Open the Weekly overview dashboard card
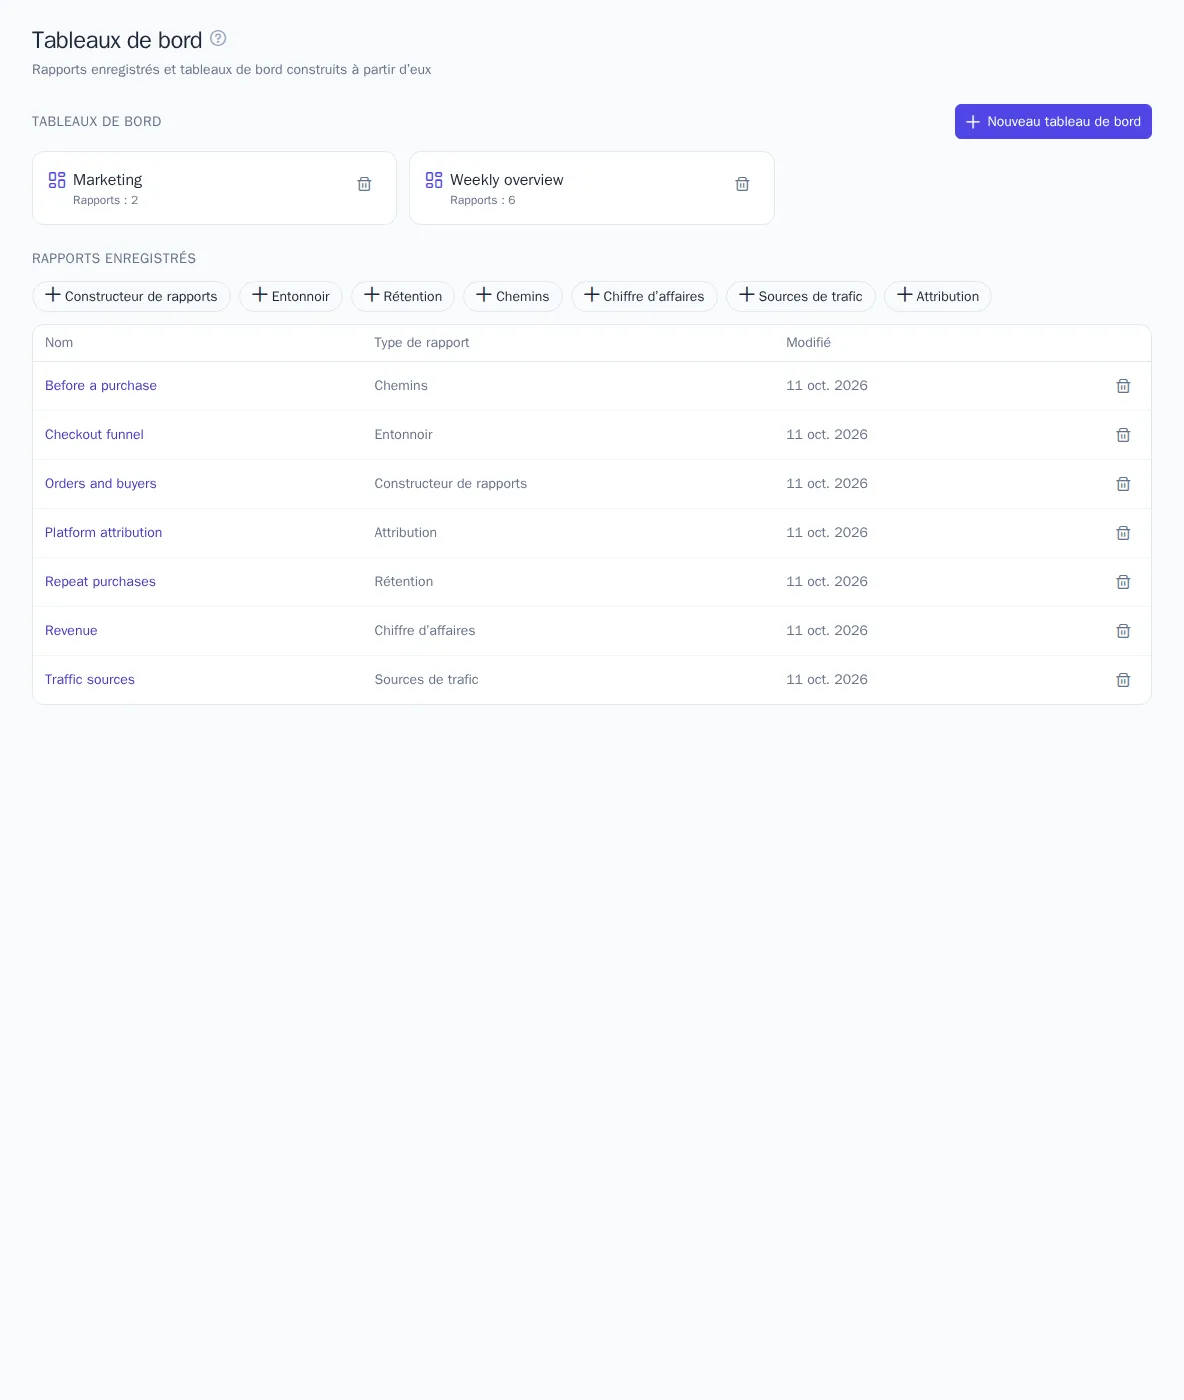The width and height of the screenshot is (1184, 1400). (592, 188)
